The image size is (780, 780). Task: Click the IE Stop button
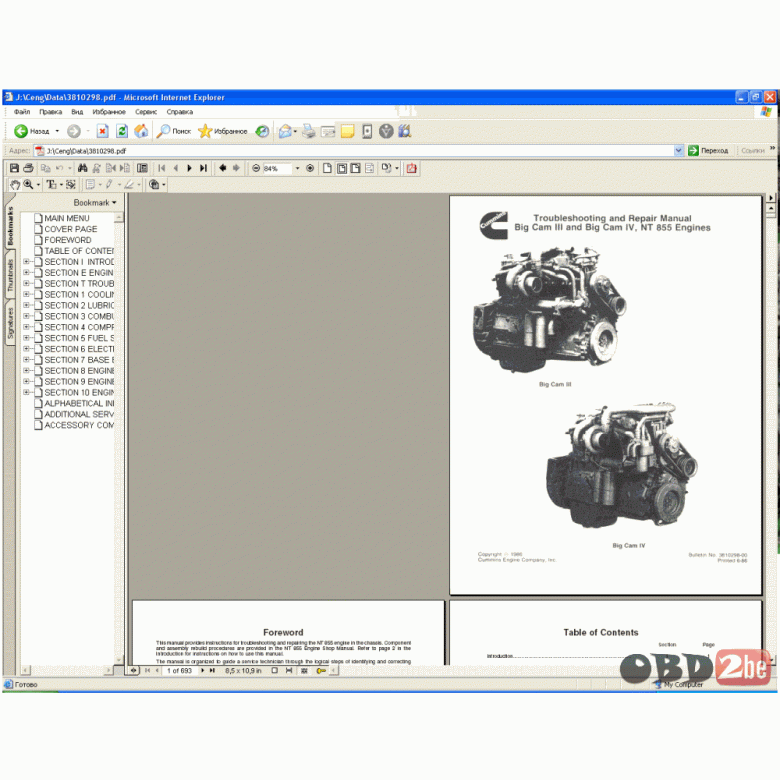[x=102, y=131]
